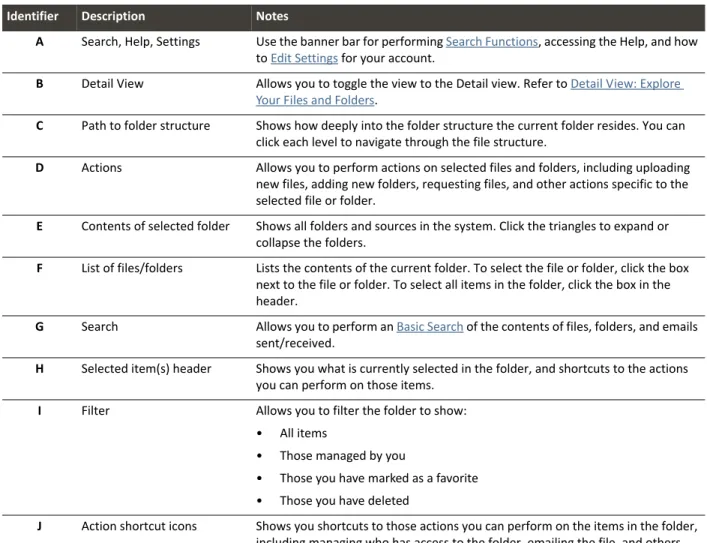Select identifier letter F
Screen dimensions: 707x543
click(40, 268)
